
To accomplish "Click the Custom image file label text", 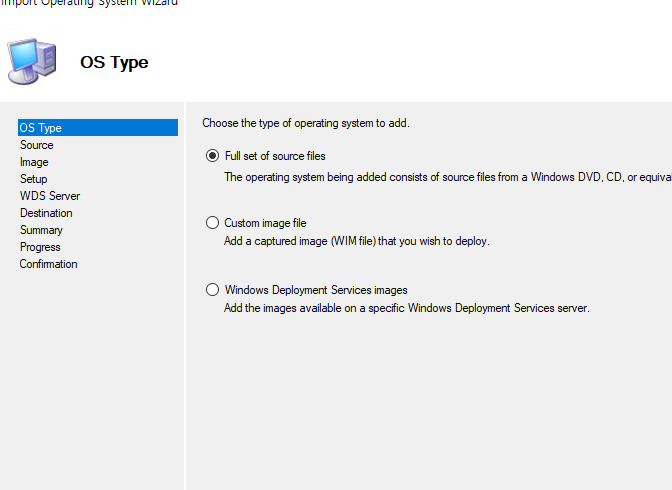I will (265, 223).
